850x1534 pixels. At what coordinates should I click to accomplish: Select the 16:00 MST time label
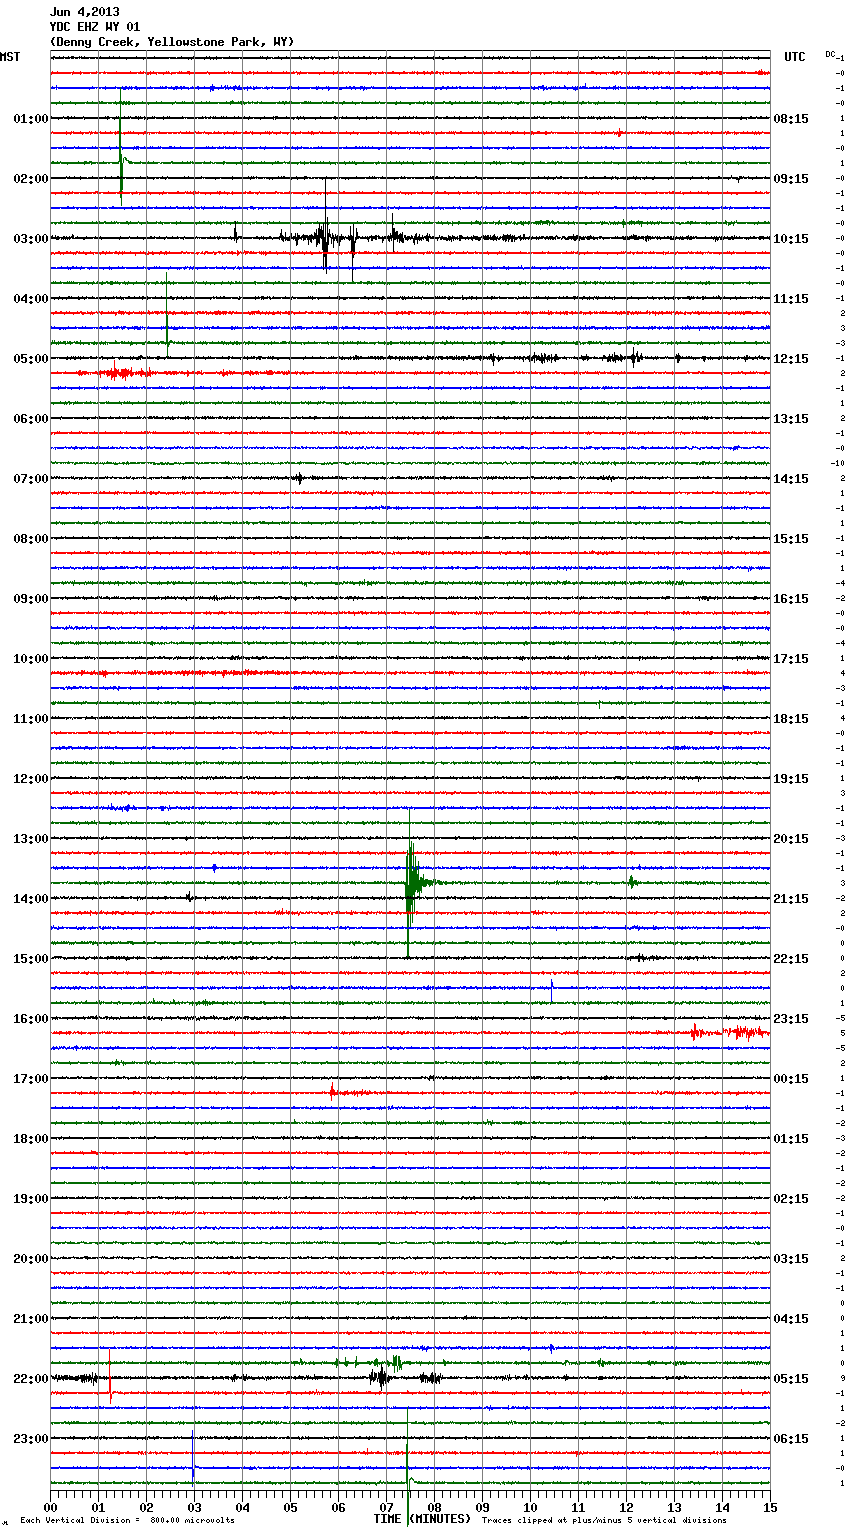coord(31,1019)
